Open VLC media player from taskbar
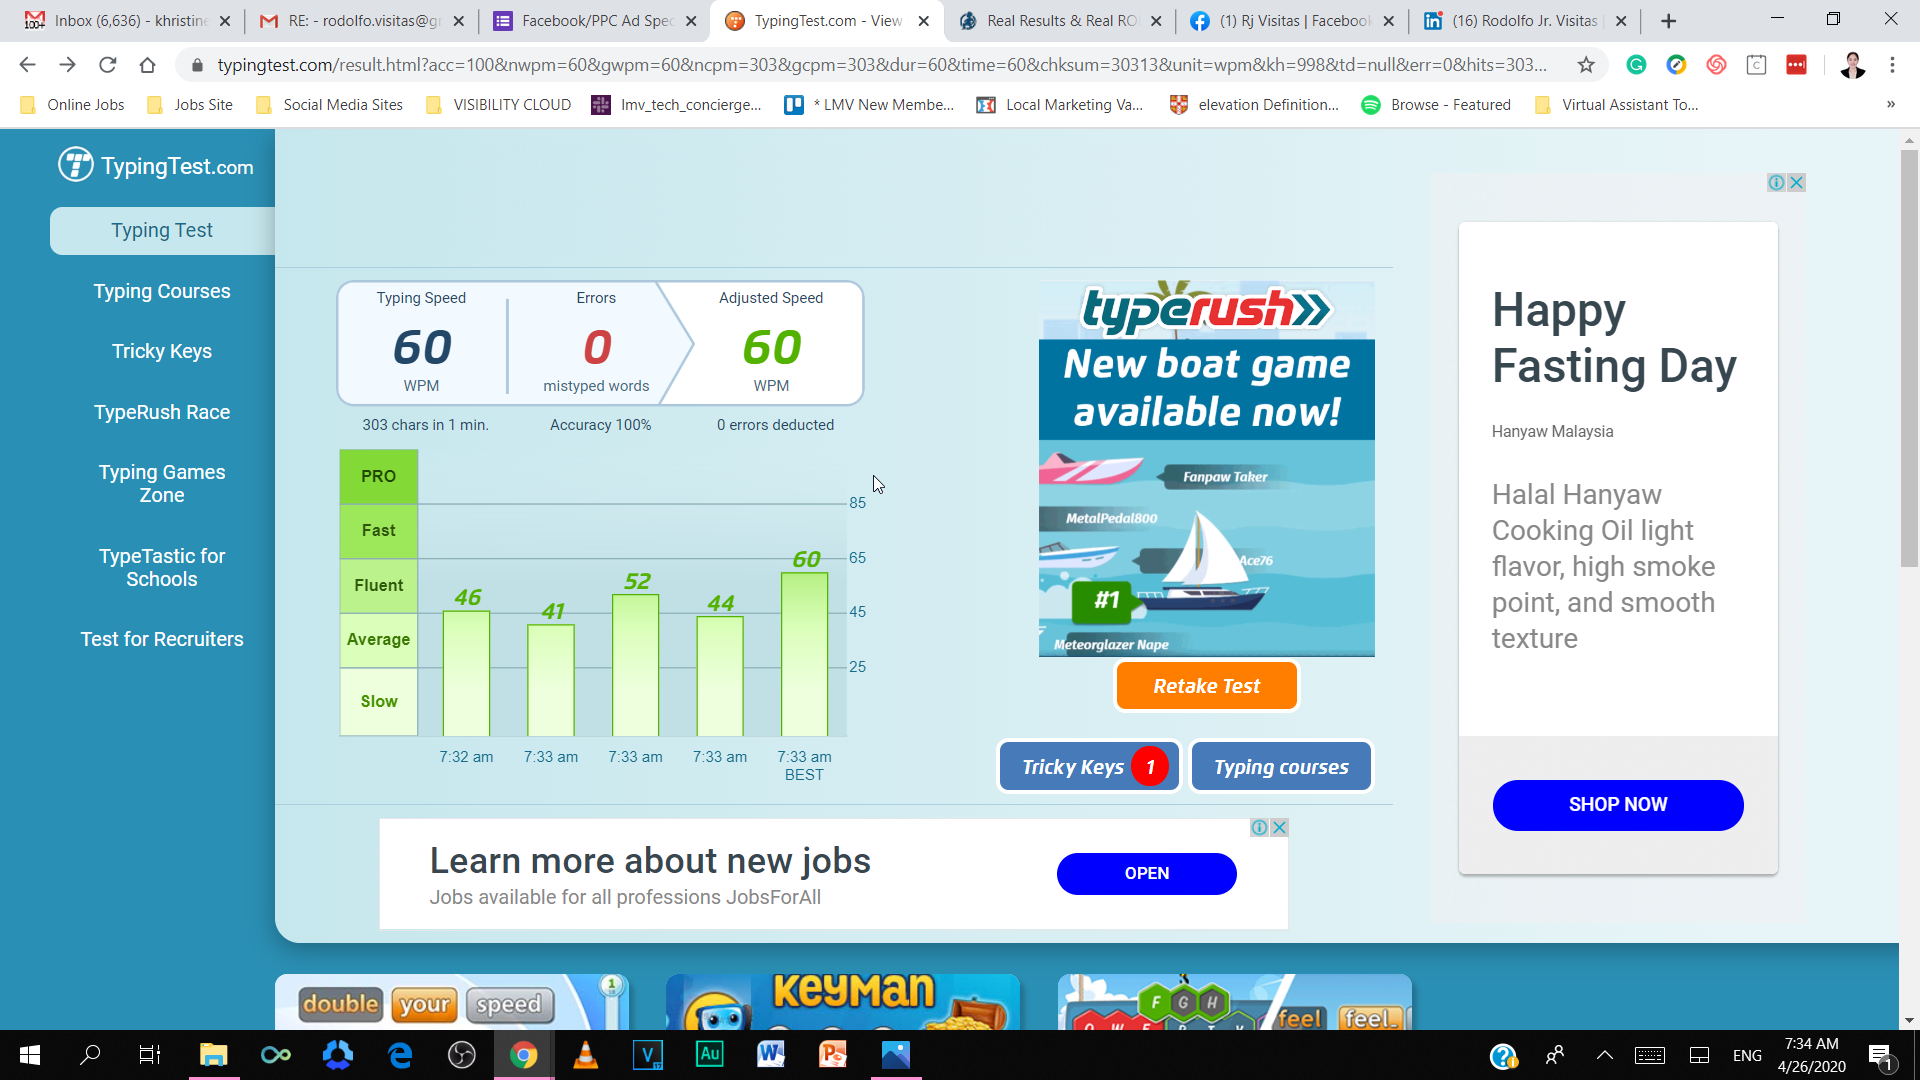The height and width of the screenshot is (1080, 1920). pos(586,1055)
